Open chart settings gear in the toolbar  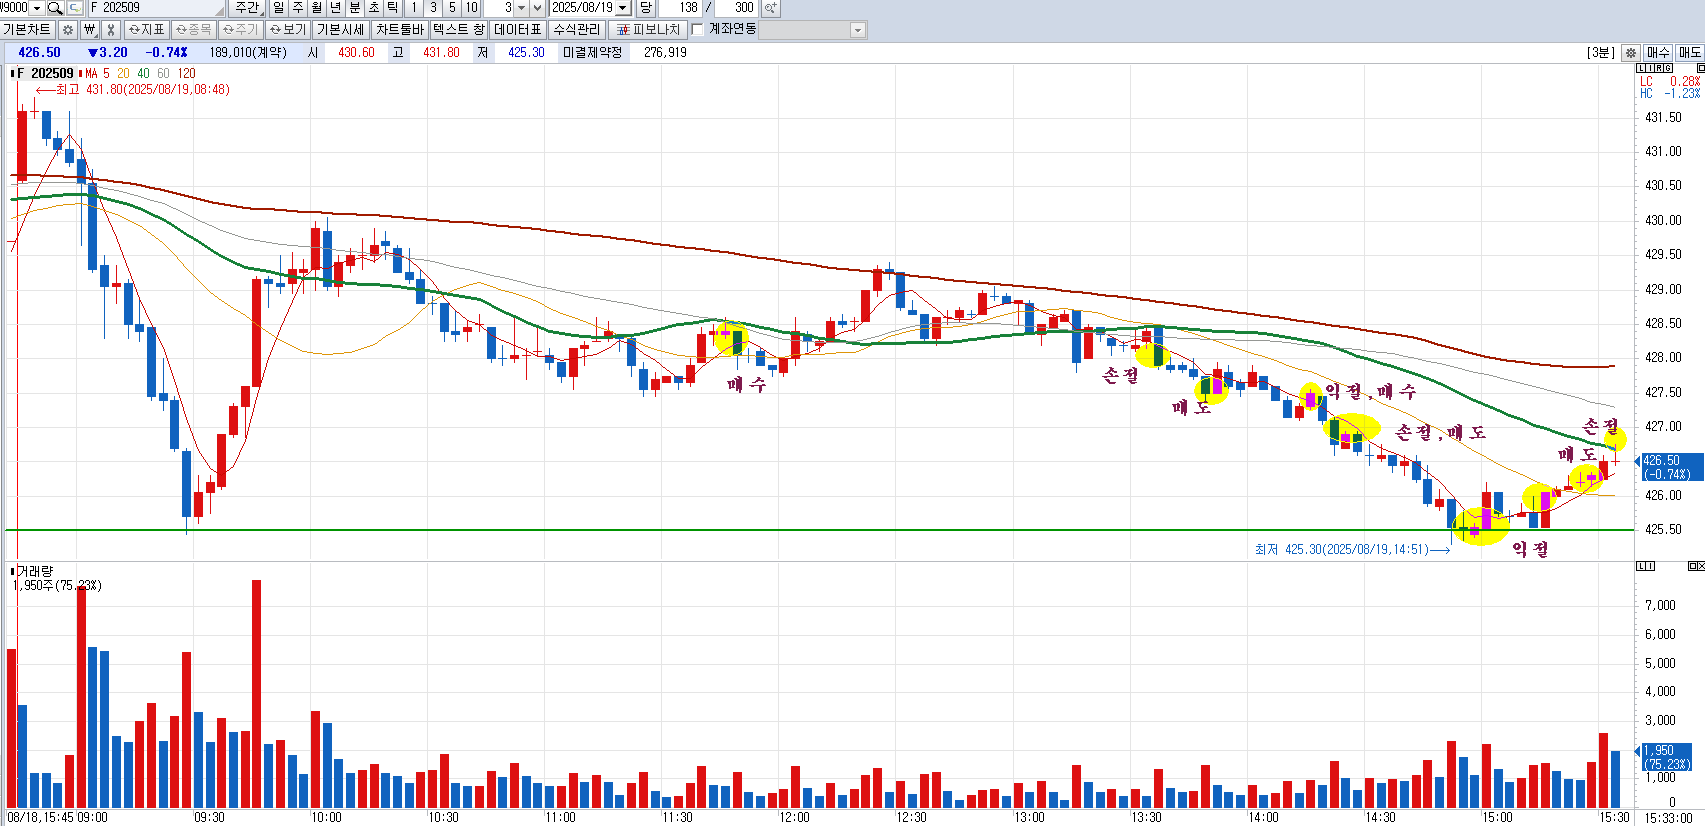(67, 30)
